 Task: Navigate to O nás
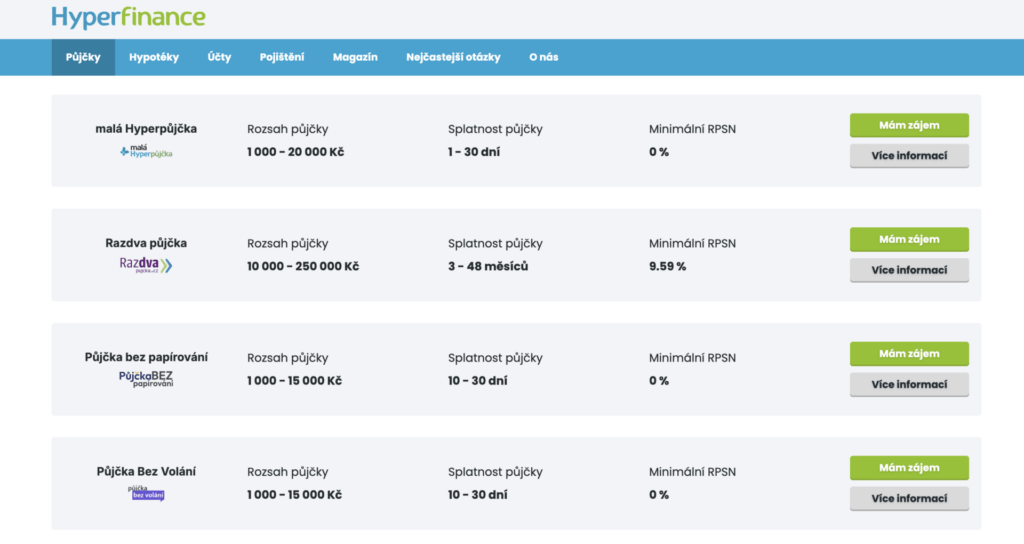544,57
